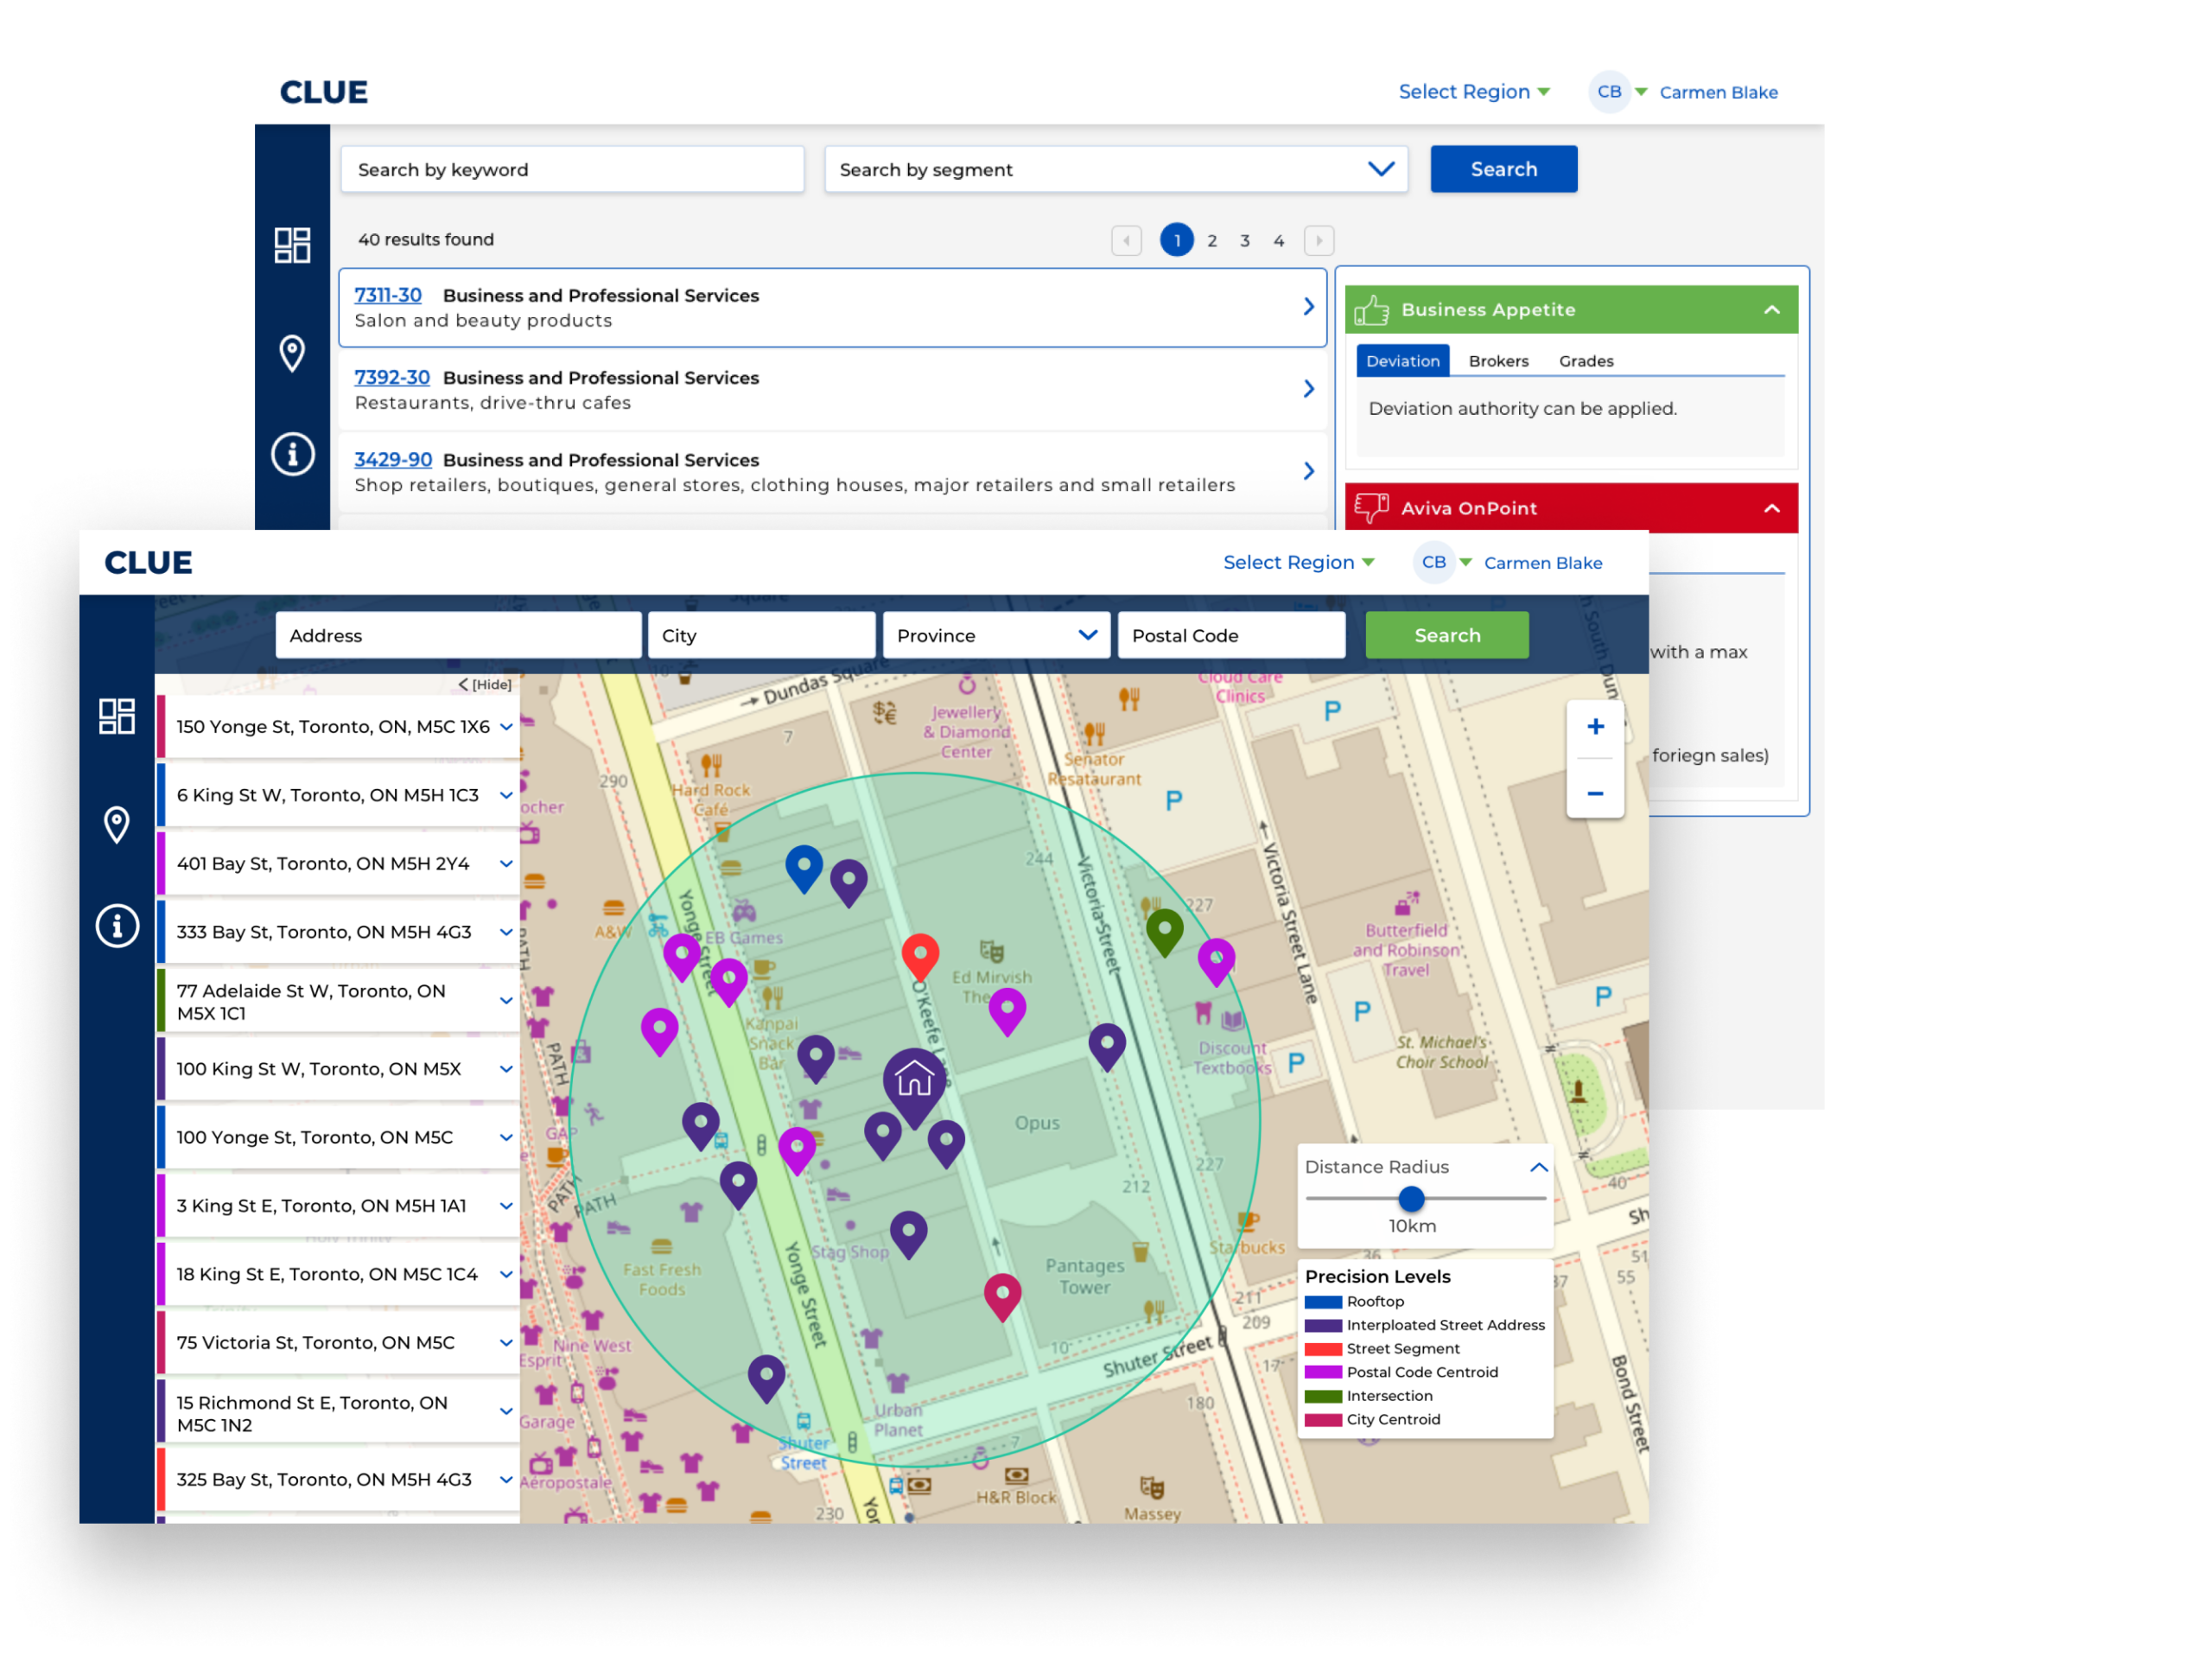This screenshot has height=1656, width=2212.
Task: Expand 150 Yonge St address entry
Action: coord(506,727)
